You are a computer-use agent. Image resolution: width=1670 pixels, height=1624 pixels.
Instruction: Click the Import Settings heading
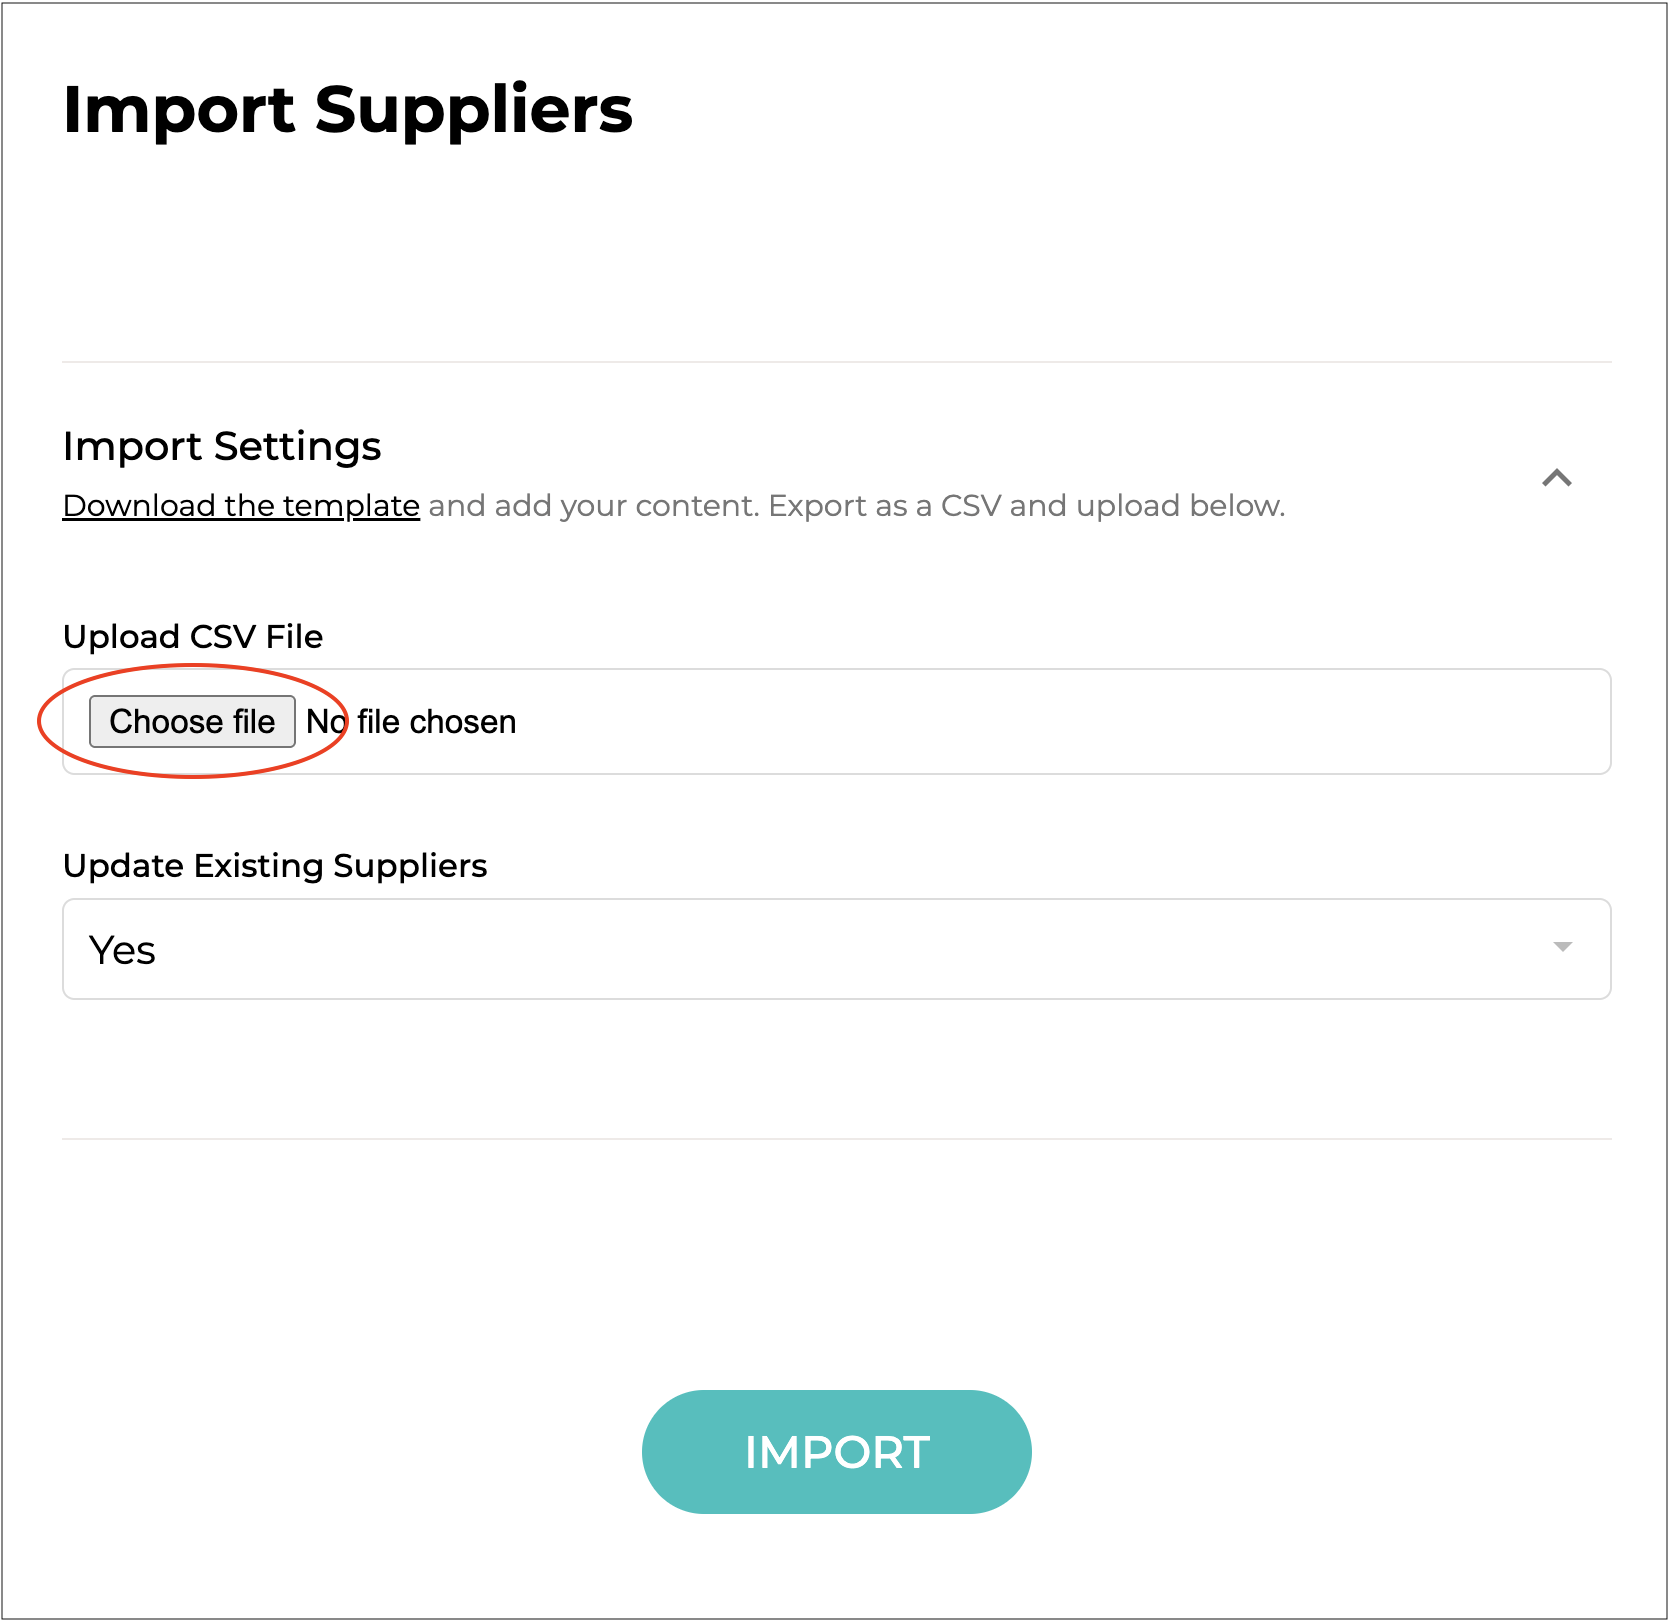222,446
